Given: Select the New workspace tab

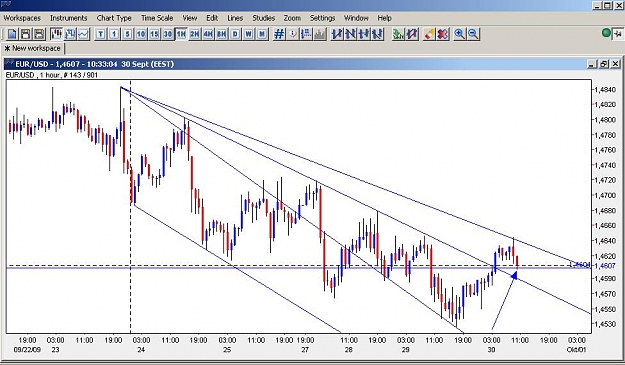Looking at the screenshot, I should 33,48.
